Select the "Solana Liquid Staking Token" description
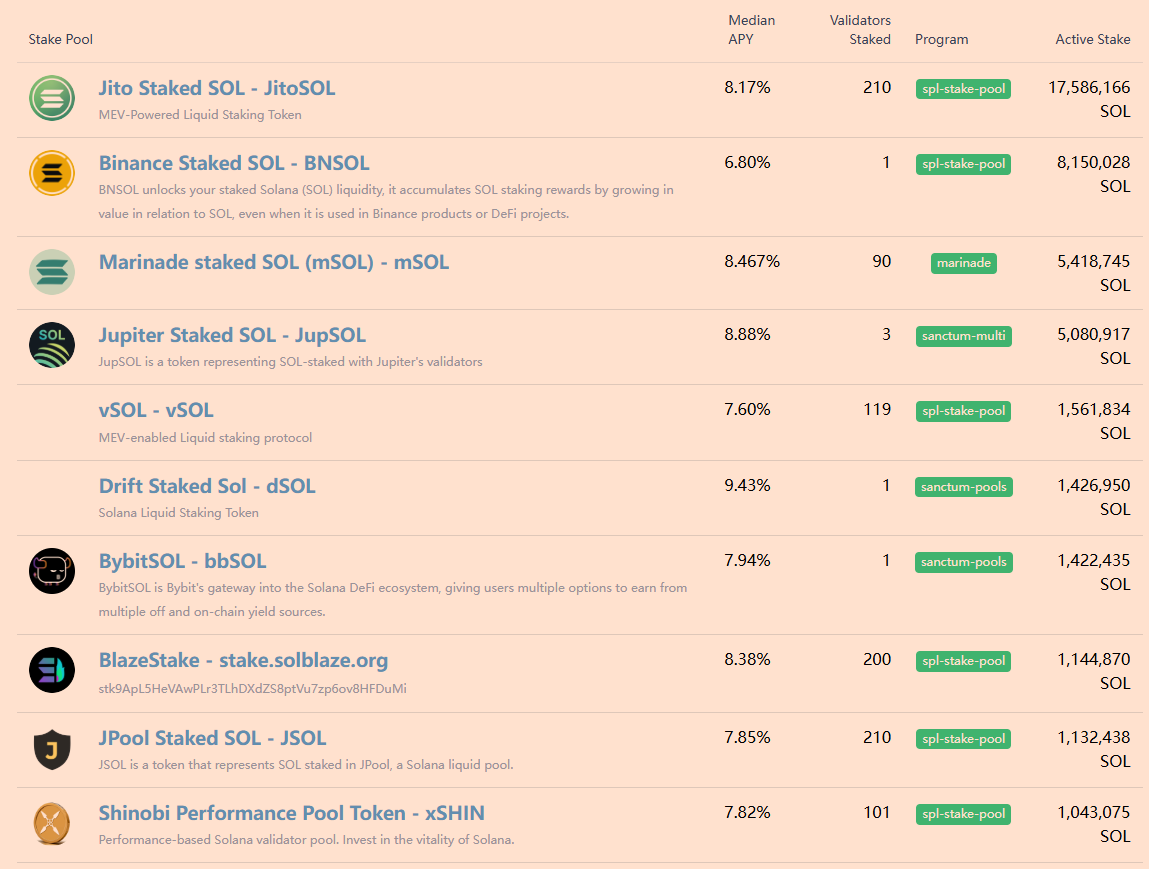Viewport: 1149px width, 869px height. point(179,513)
